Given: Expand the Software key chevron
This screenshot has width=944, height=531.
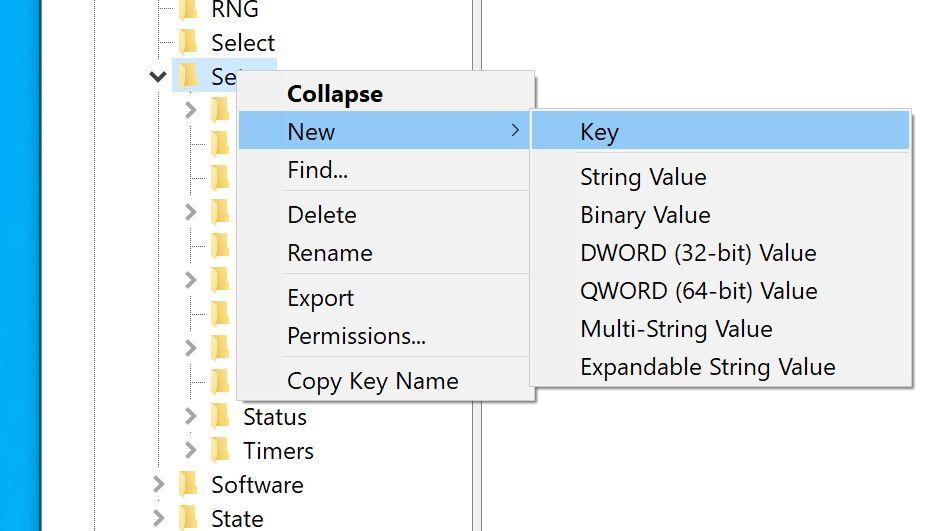Looking at the screenshot, I should coord(158,484).
